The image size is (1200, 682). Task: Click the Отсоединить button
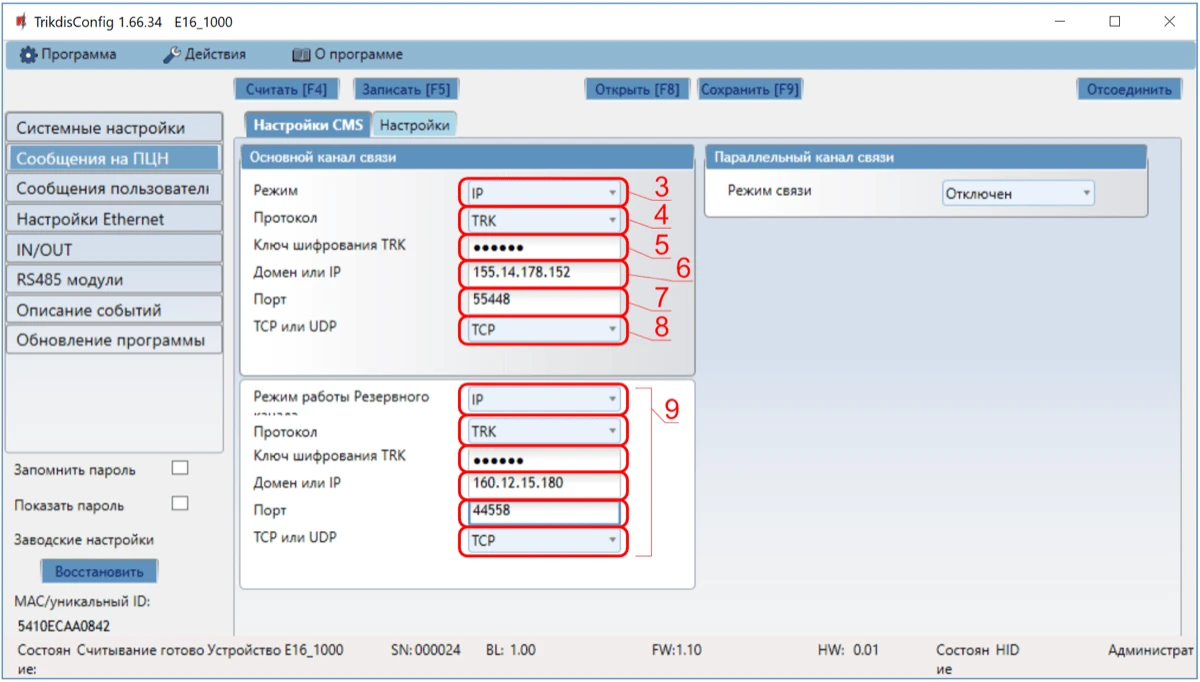pyautogui.click(x=1128, y=89)
